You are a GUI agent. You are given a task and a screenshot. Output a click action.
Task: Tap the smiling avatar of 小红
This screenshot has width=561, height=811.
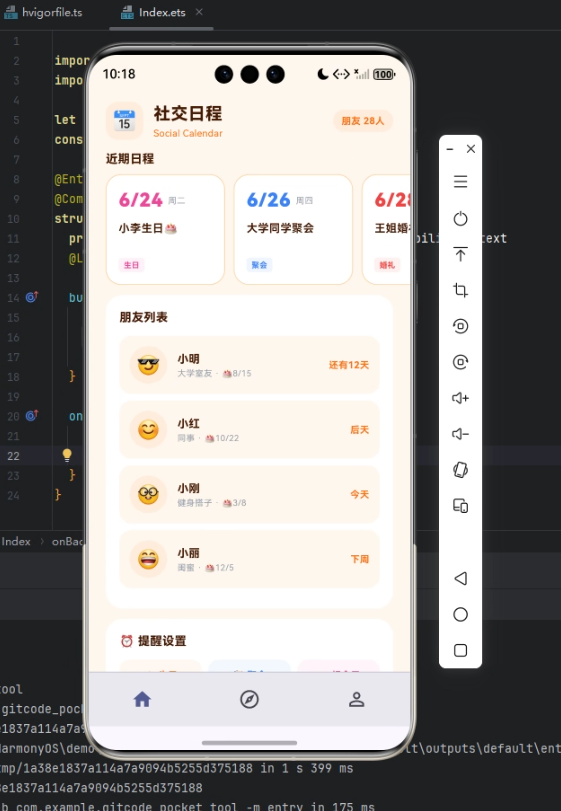pyautogui.click(x=148, y=430)
